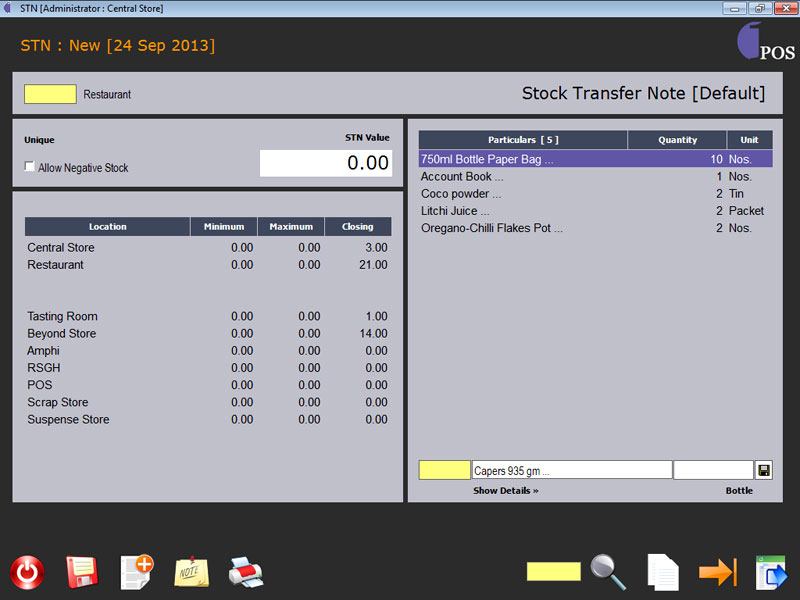The height and width of the screenshot is (600, 800).
Task: Click the quantity field beside Capers
Action: pyautogui.click(x=712, y=470)
